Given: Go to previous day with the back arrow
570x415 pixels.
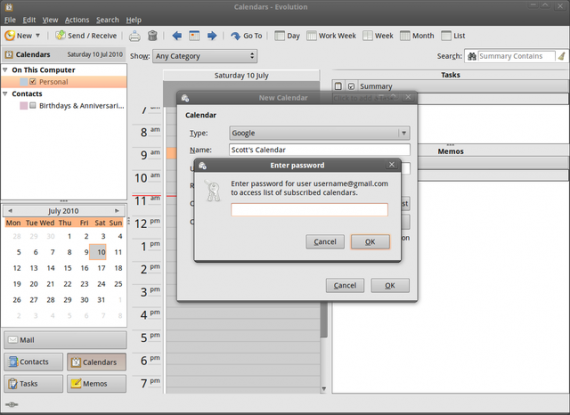Looking at the screenshot, I should tap(177, 36).
